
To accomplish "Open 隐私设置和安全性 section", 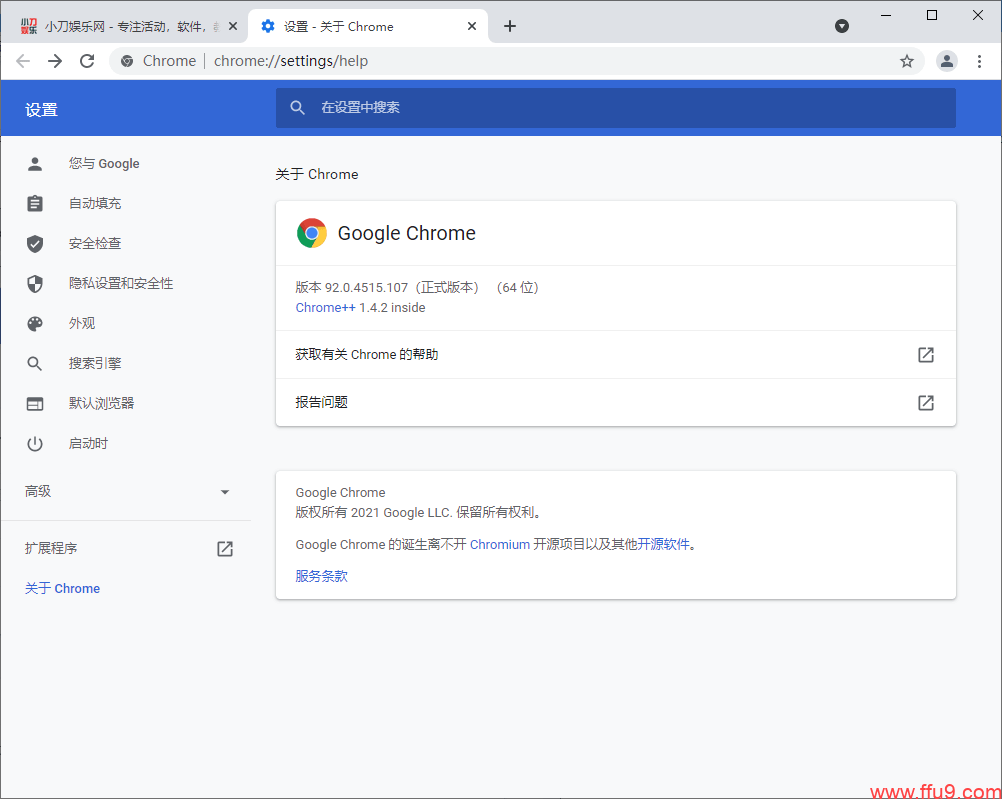I will point(121,283).
